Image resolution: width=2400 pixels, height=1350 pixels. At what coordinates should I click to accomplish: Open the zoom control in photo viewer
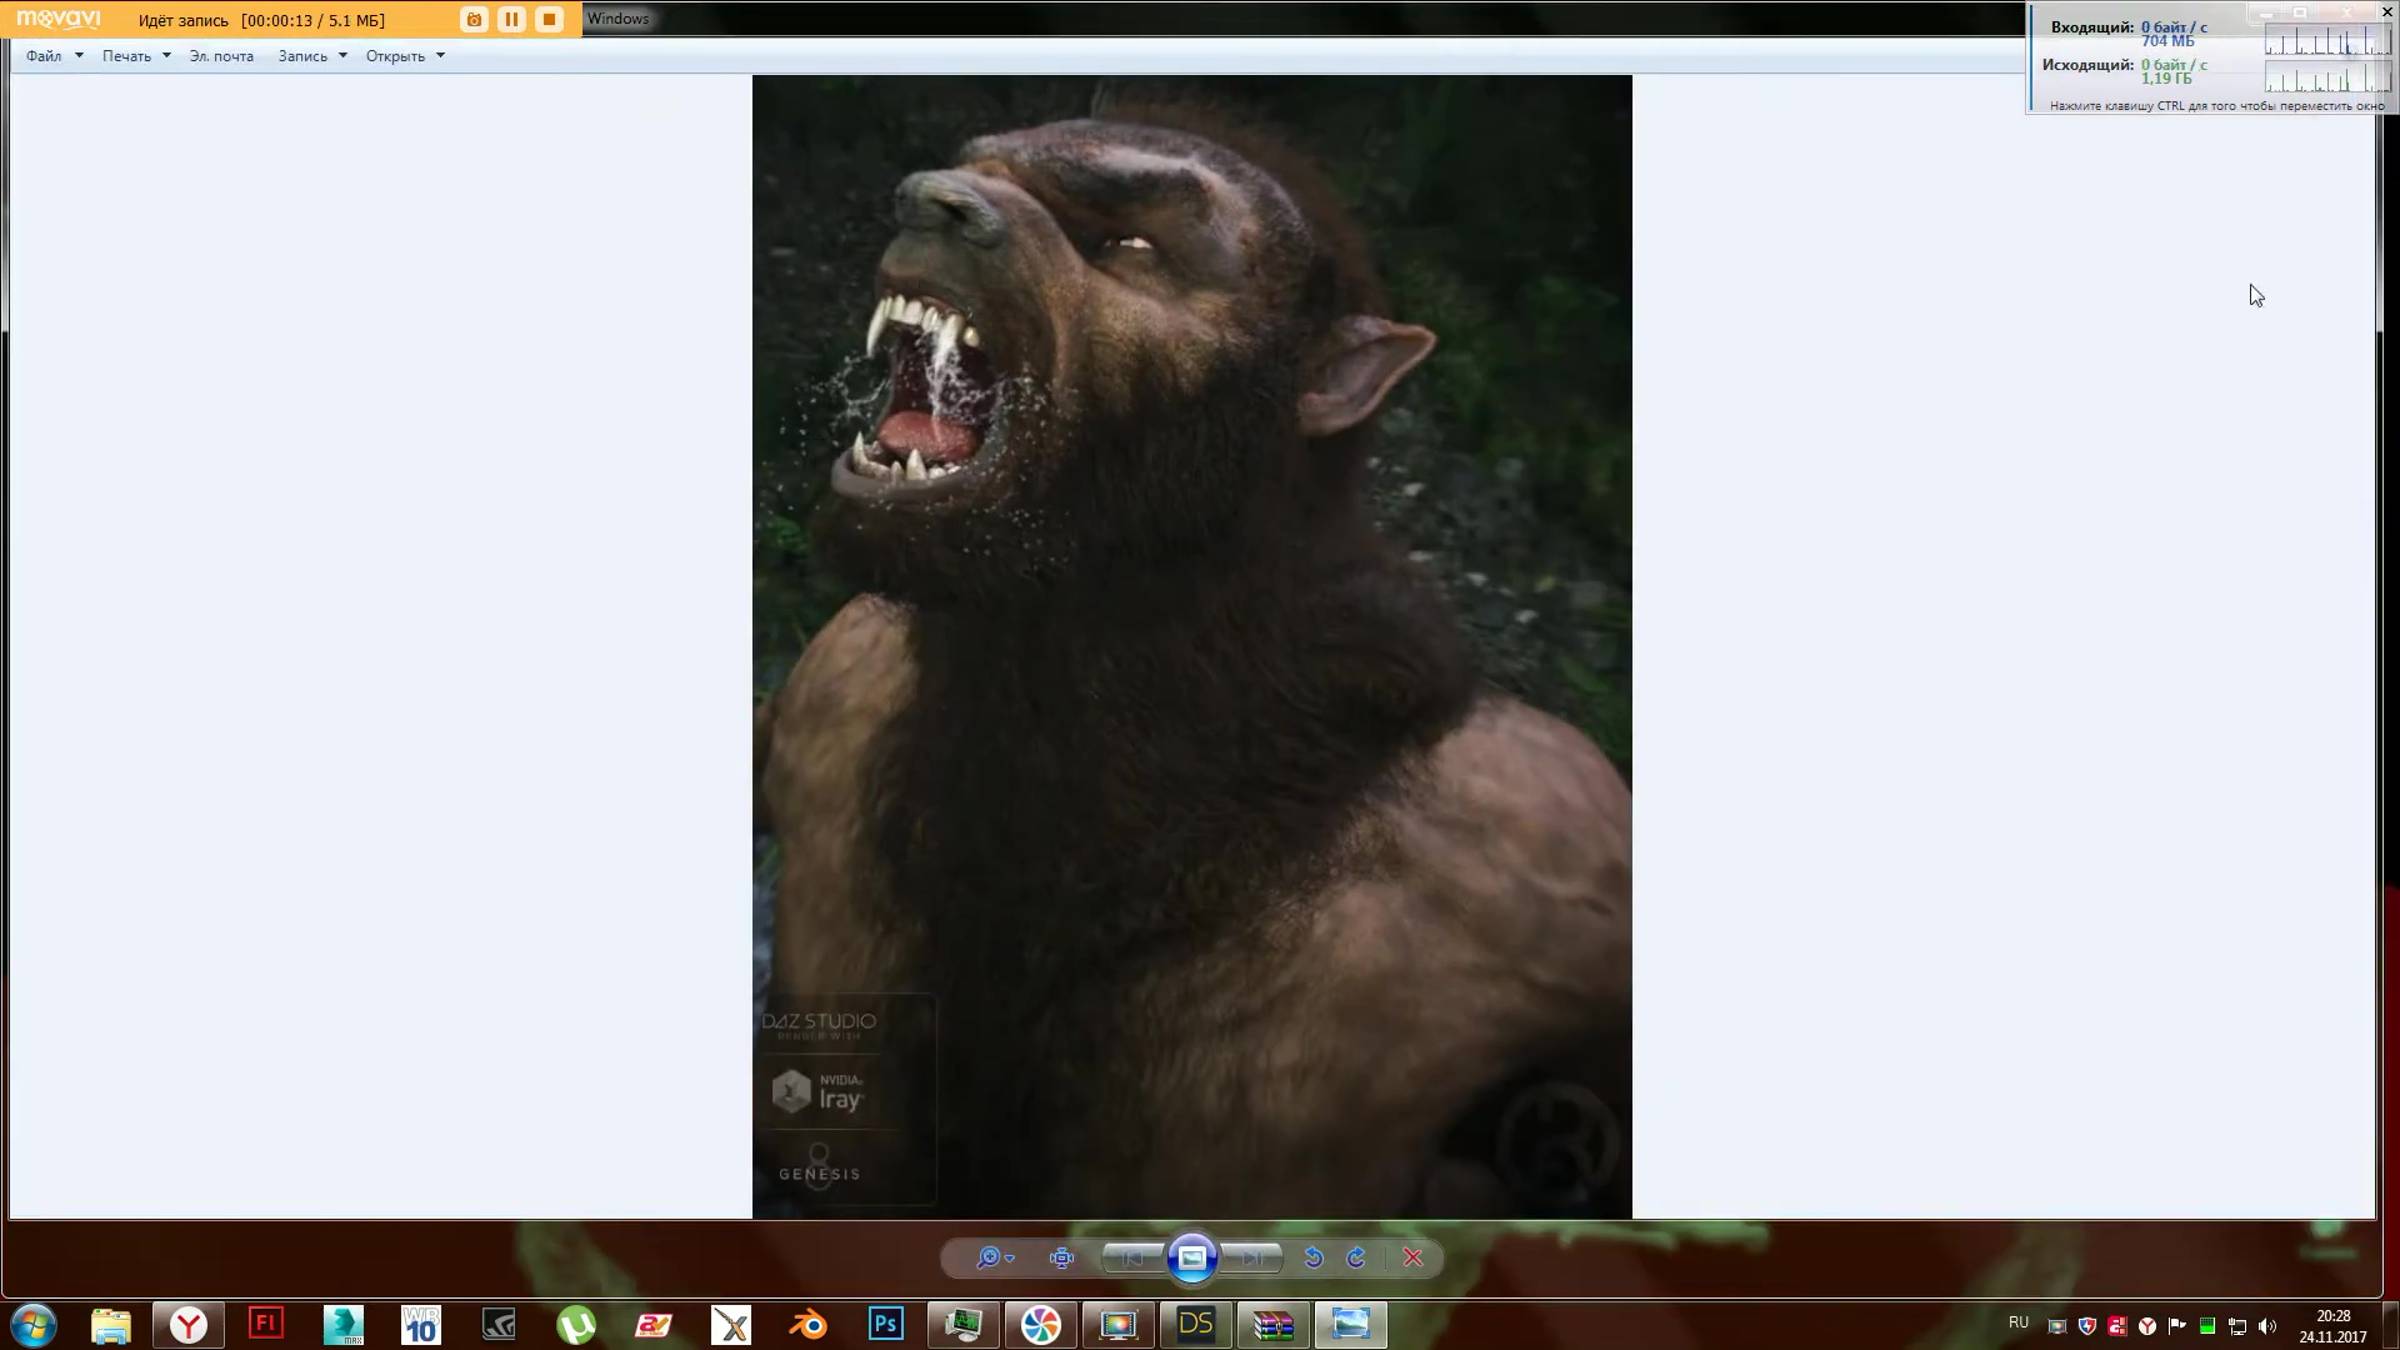click(x=994, y=1257)
